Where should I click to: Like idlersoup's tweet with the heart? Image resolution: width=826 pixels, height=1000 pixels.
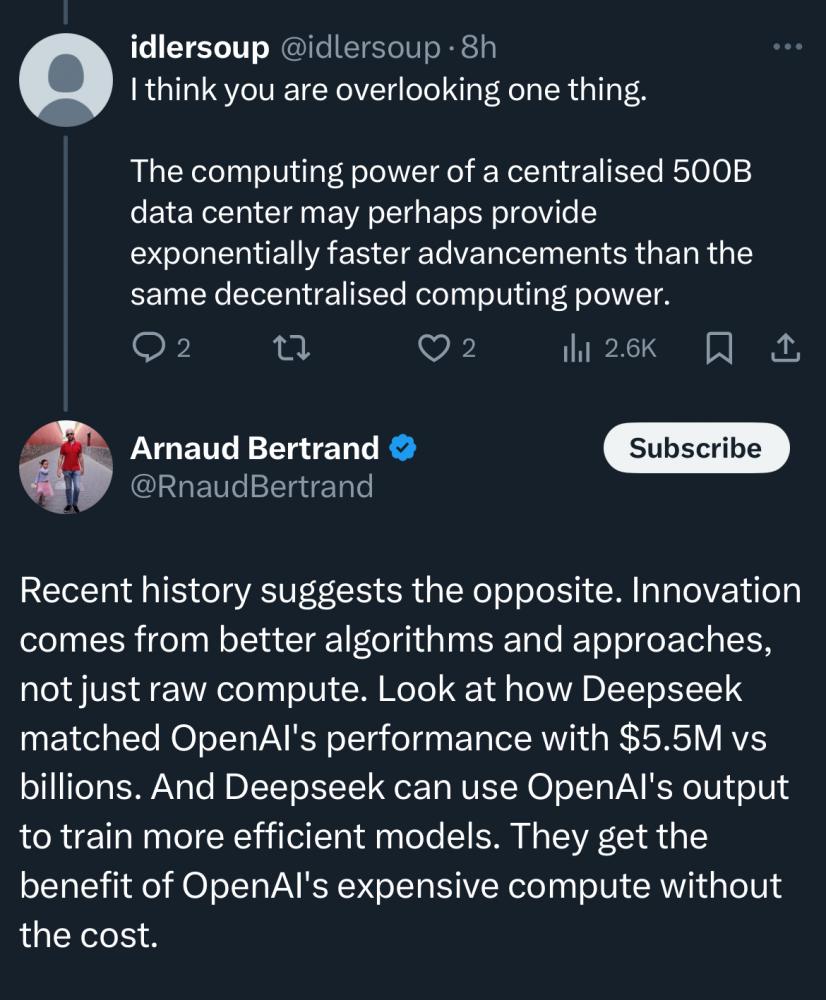pos(431,348)
